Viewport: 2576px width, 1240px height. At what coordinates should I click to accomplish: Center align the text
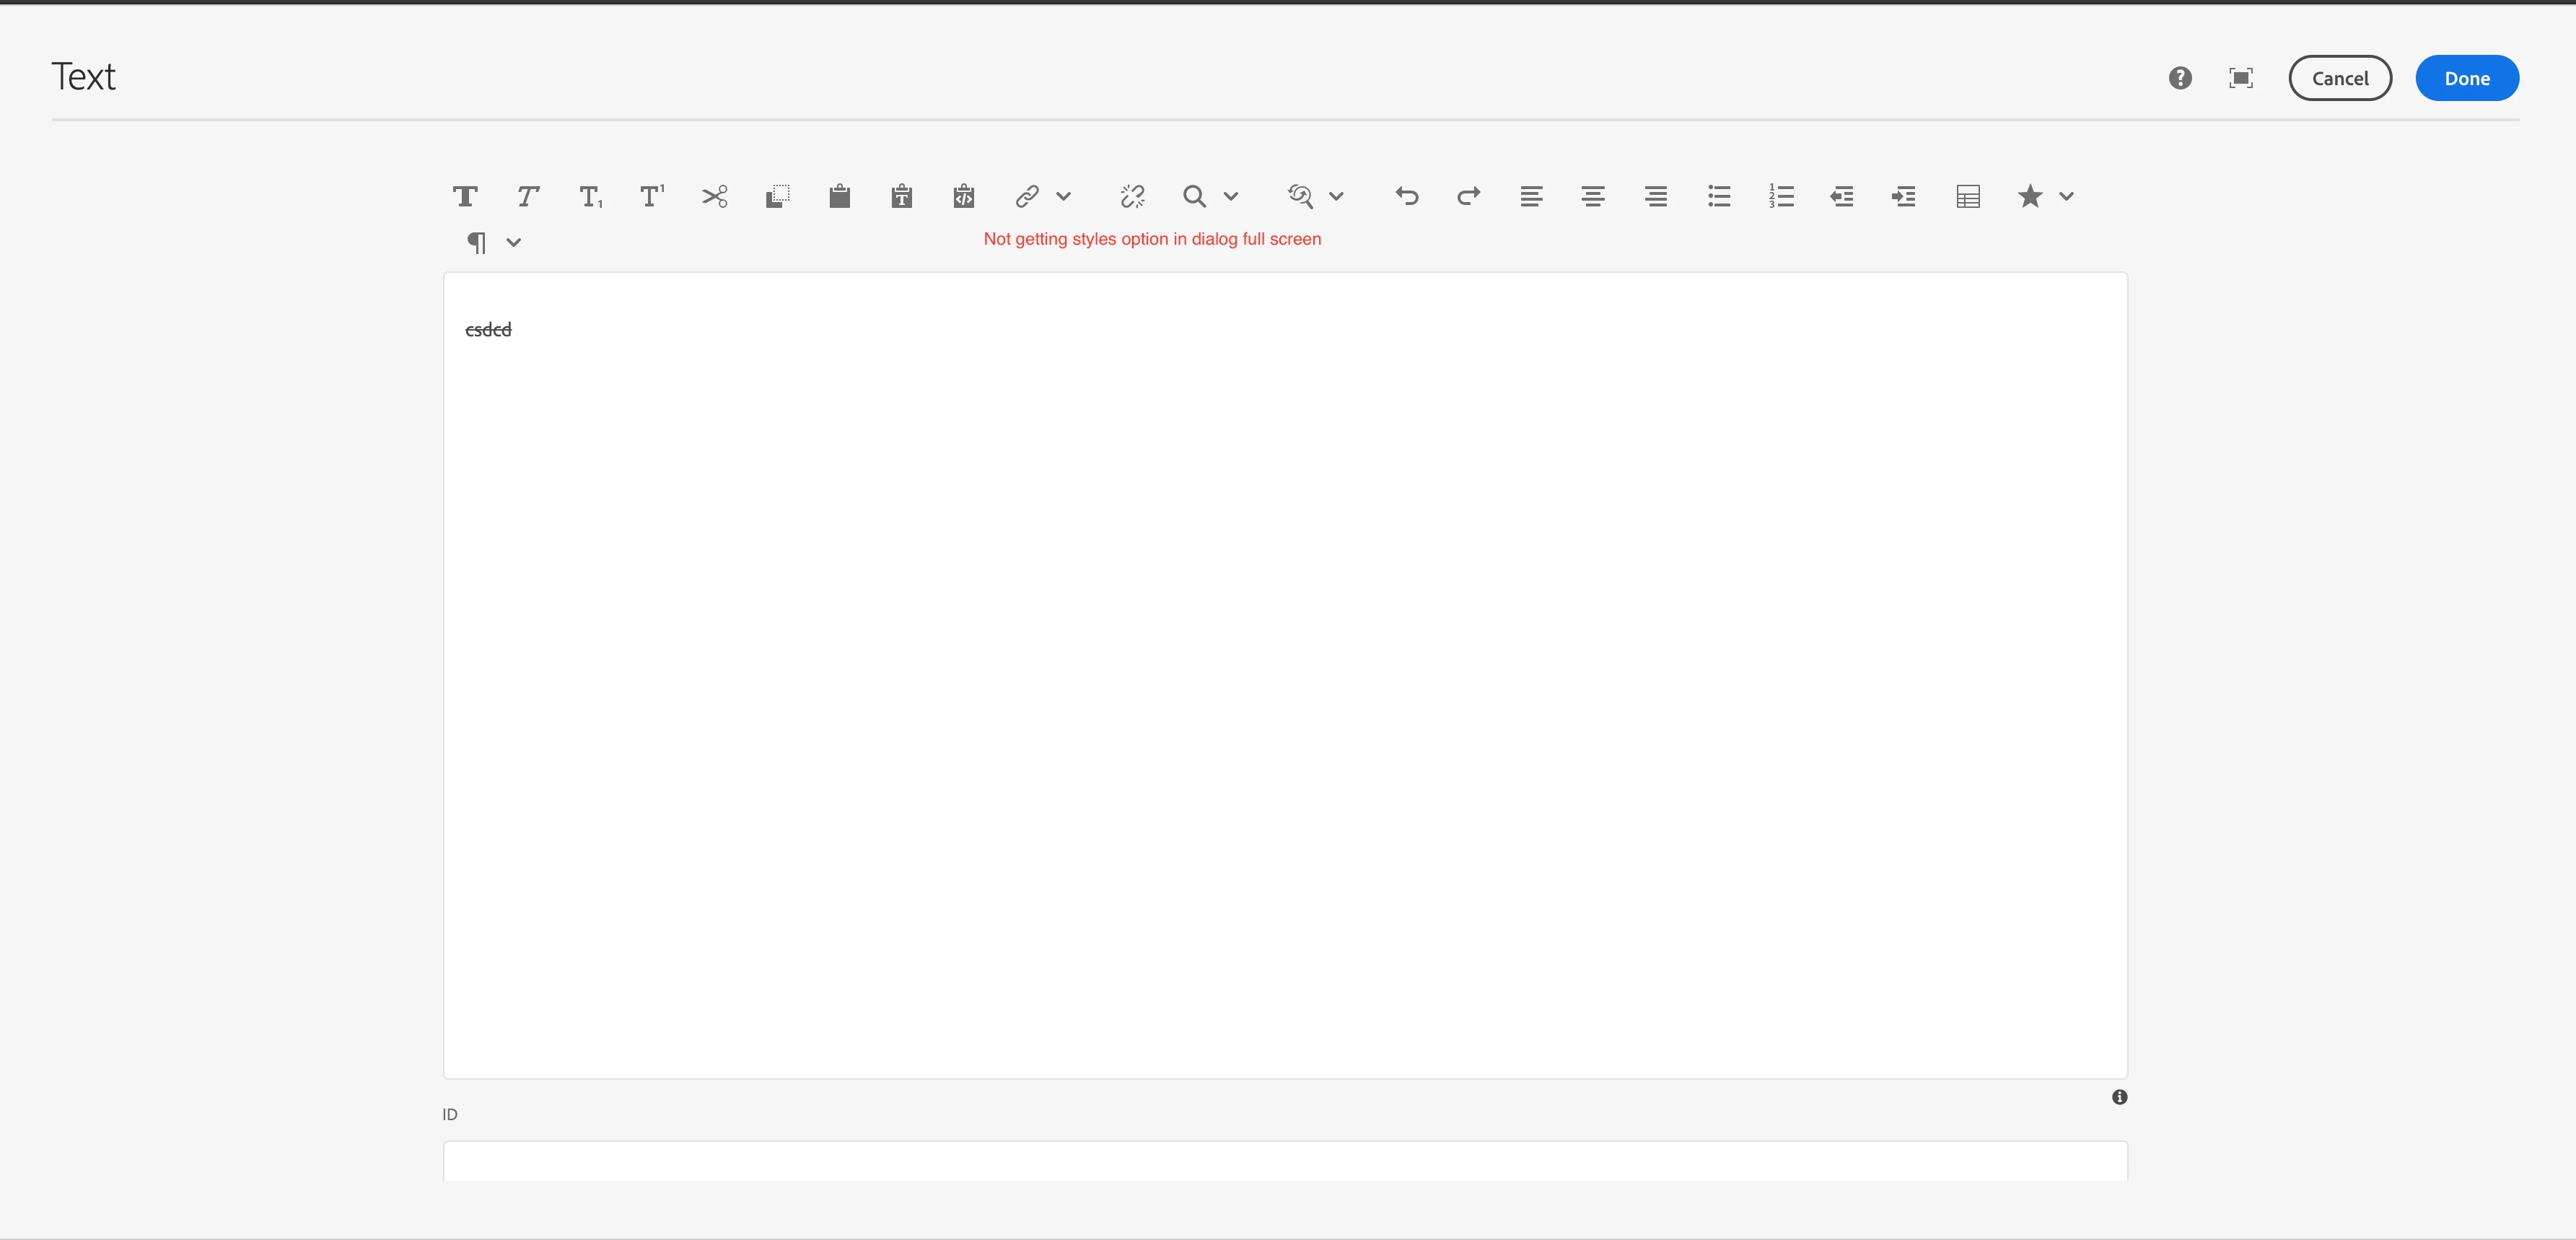click(x=1593, y=196)
